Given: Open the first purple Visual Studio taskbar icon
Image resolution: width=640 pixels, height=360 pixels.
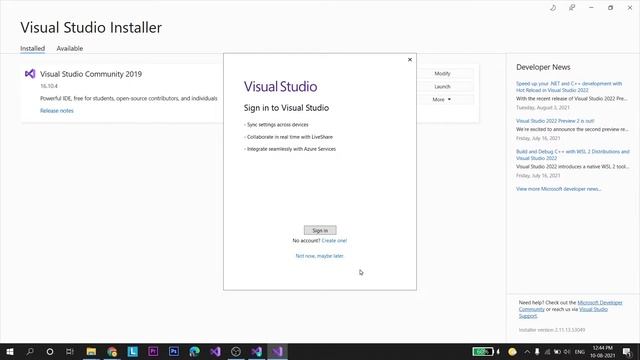Looking at the screenshot, I should click(x=215, y=351).
